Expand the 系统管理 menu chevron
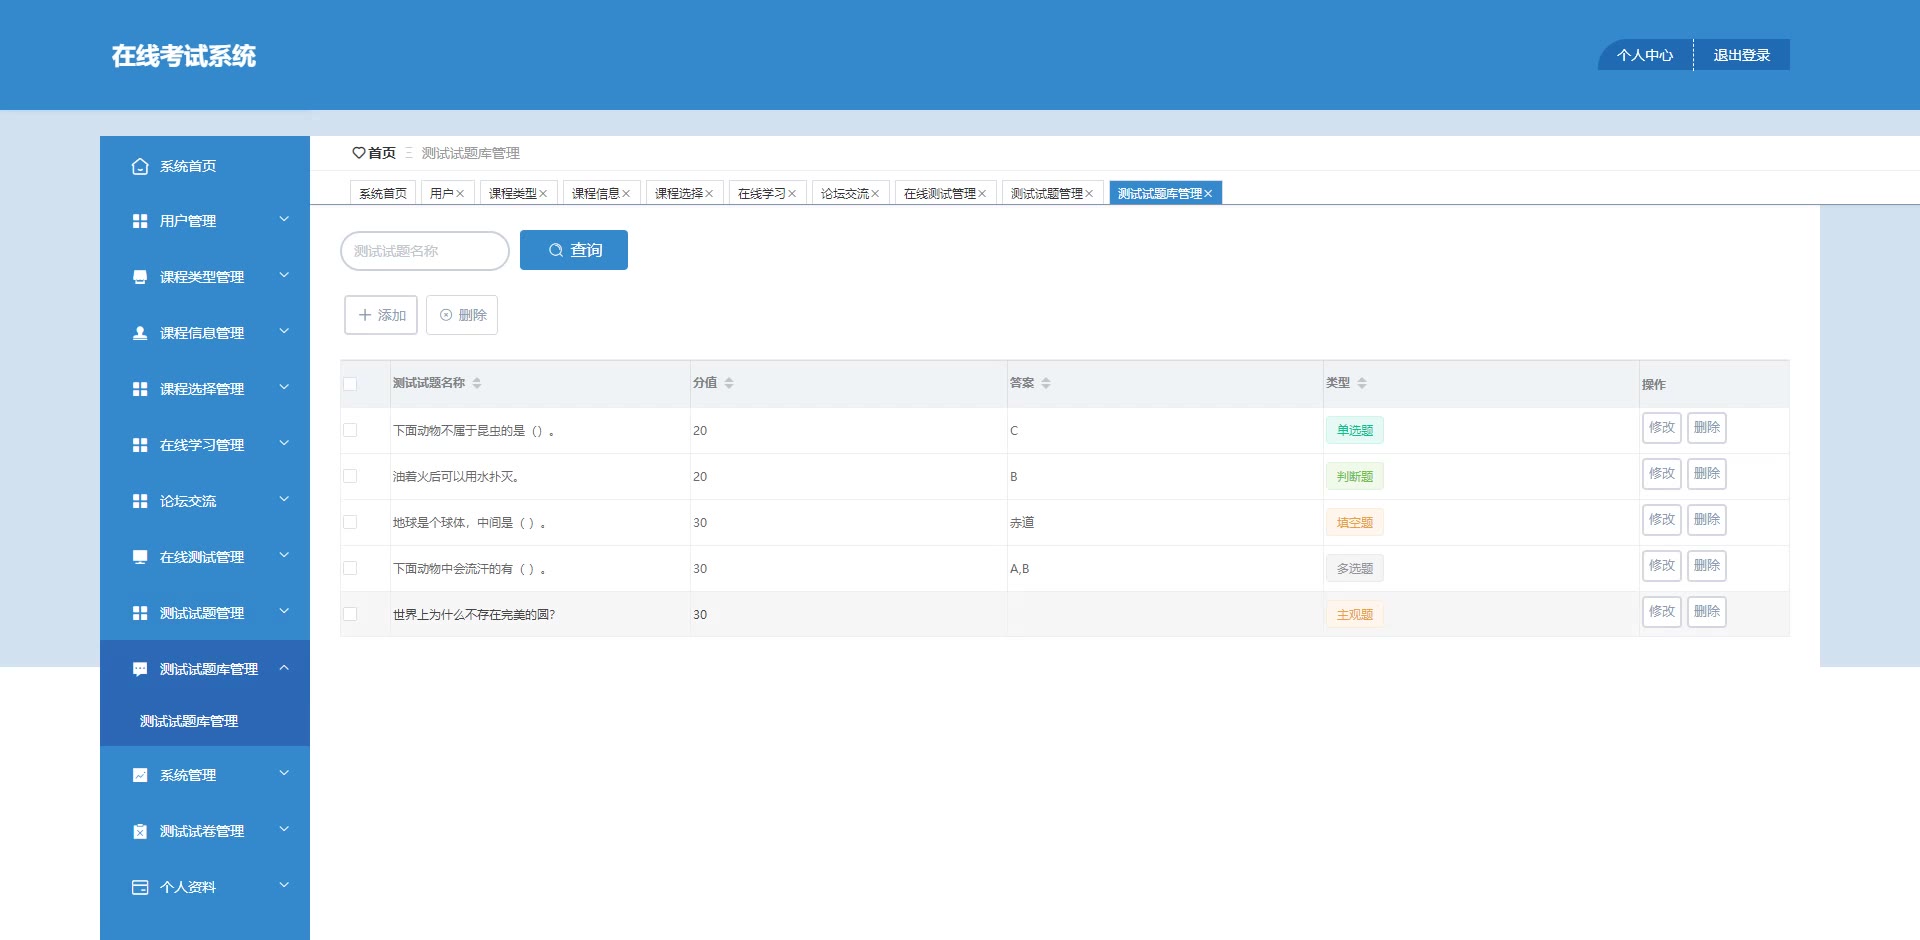The image size is (1920, 940). click(284, 773)
